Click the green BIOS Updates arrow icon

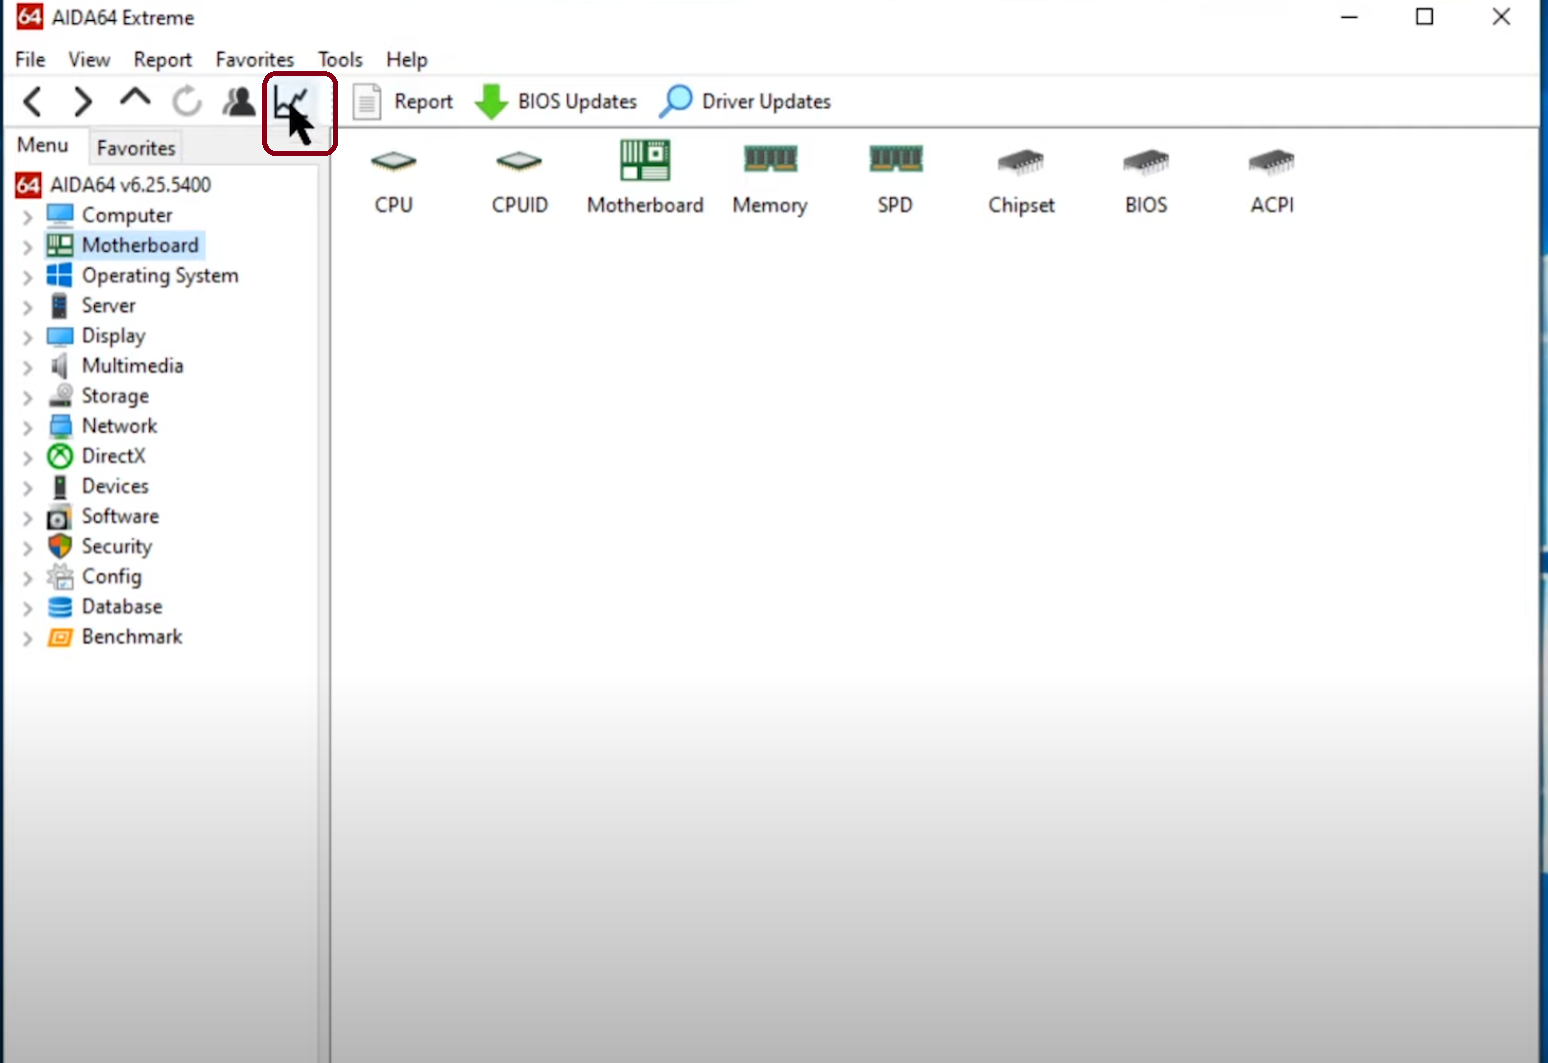[491, 101]
